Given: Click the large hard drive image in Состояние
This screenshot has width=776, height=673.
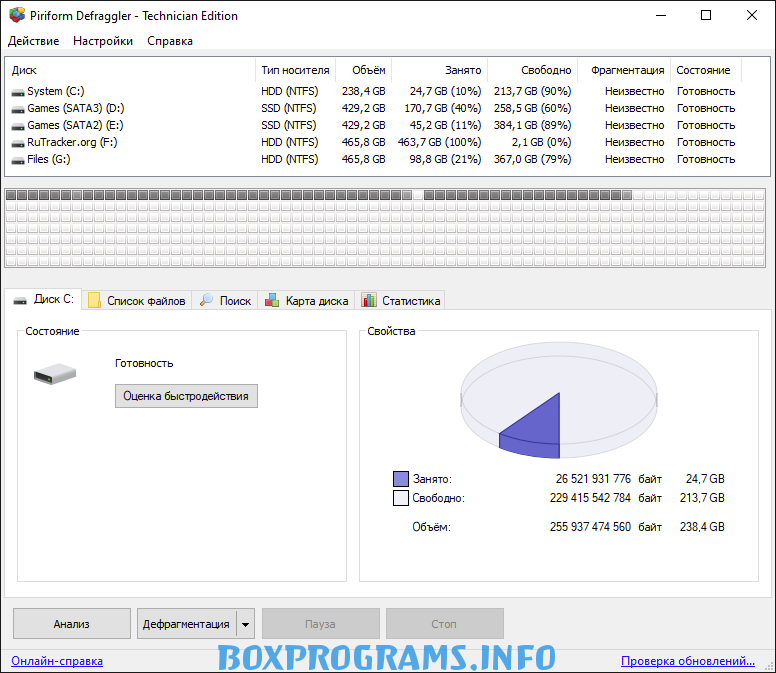Looking at the screenshot, I should [55, 374].
